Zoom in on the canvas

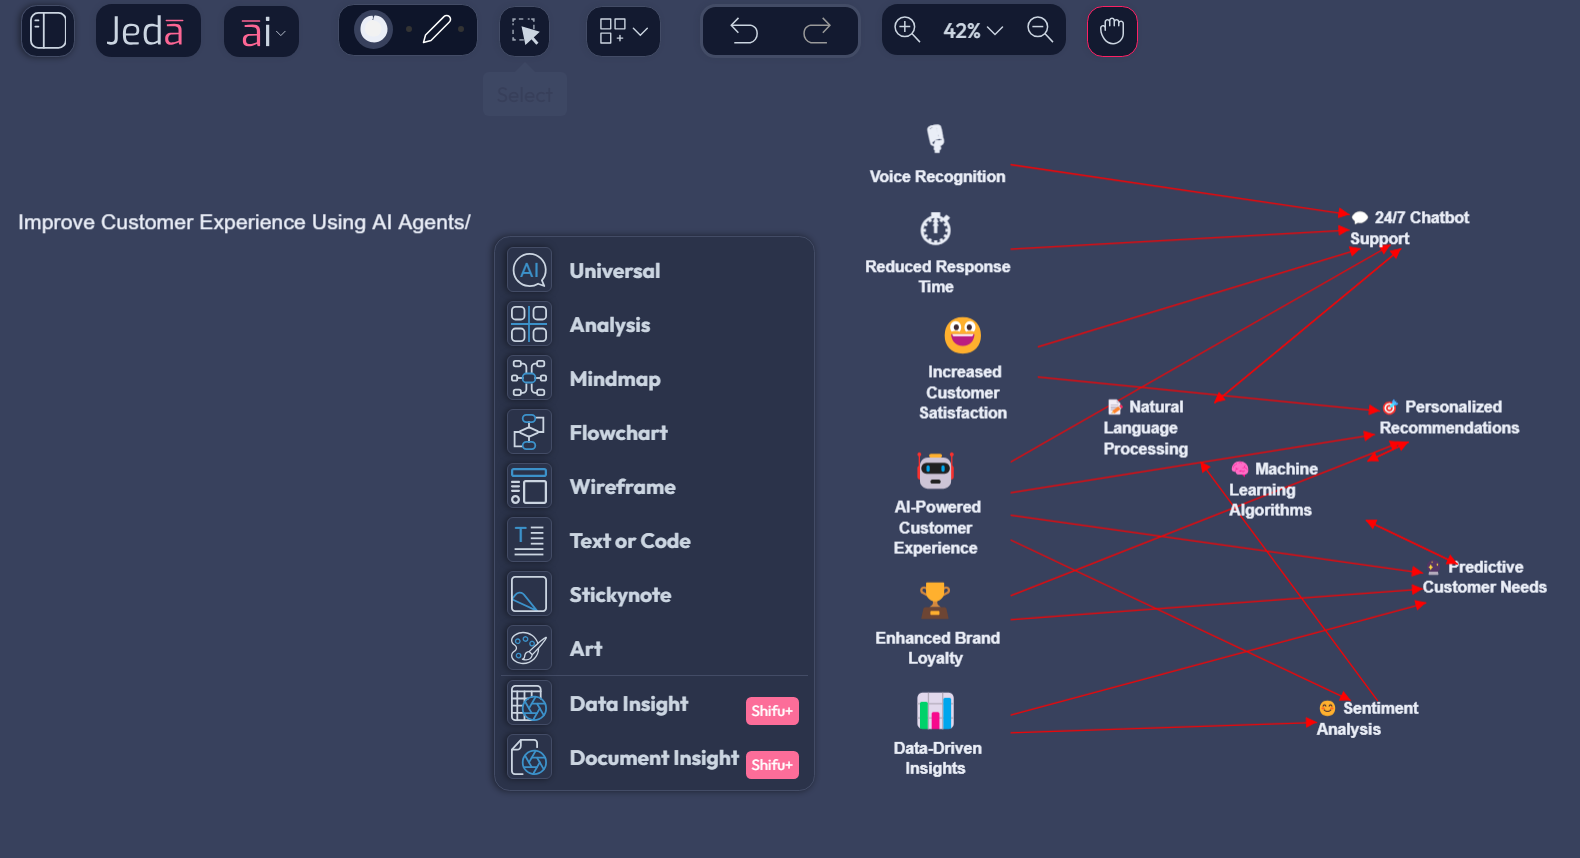click(907, 30)
